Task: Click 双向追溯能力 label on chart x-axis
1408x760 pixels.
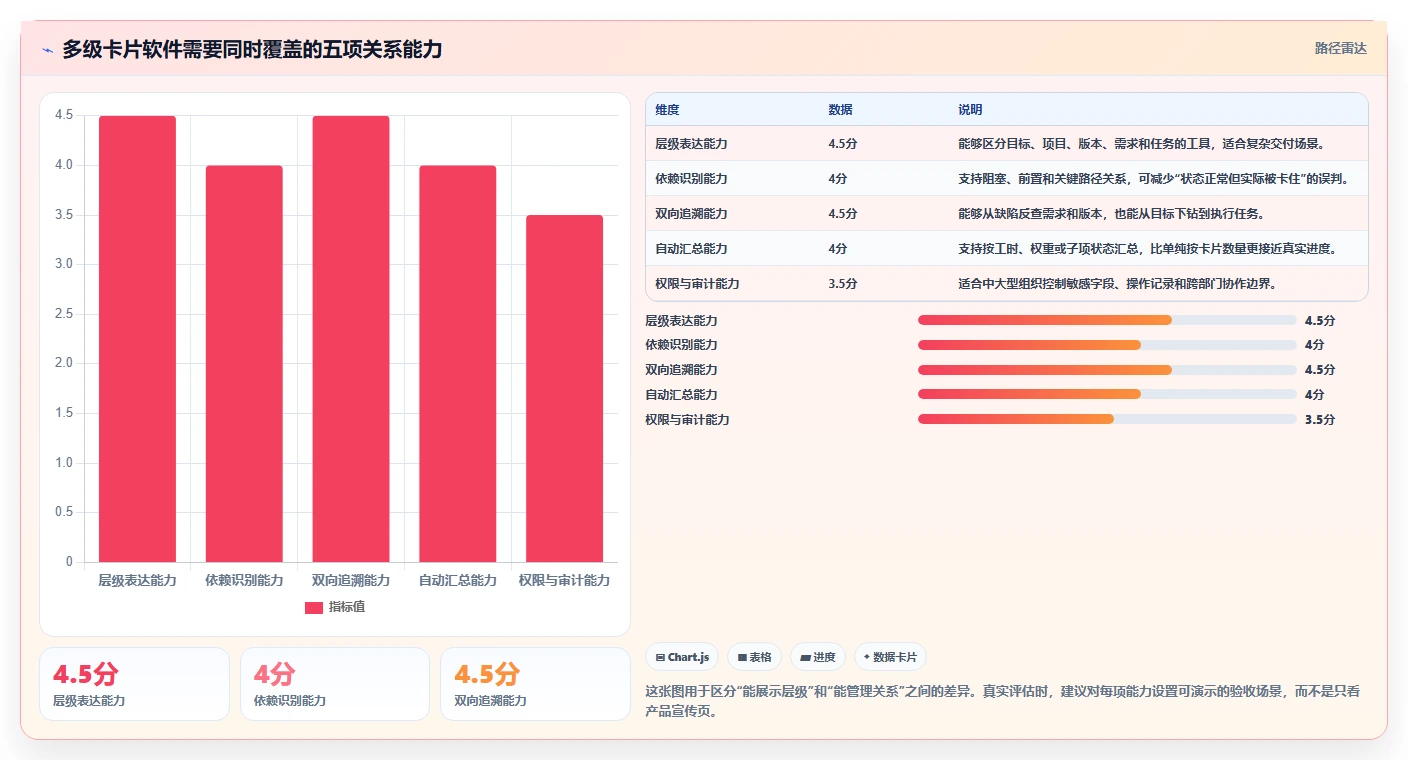Action: coord(351,581)
